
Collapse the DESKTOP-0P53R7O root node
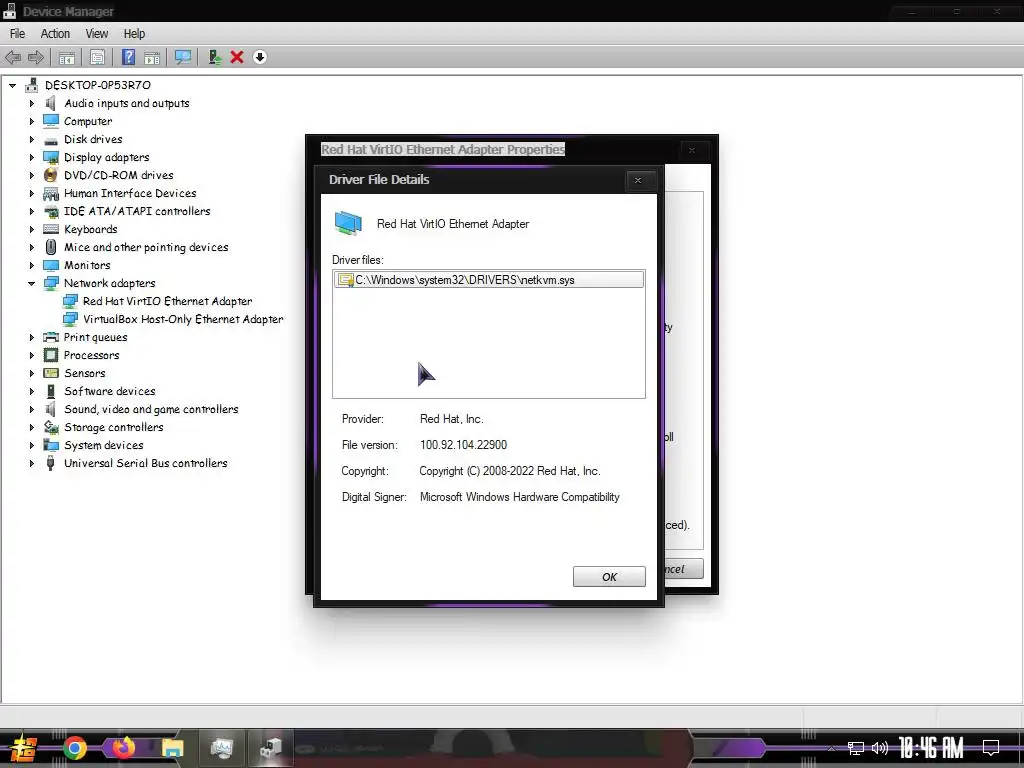click(12, 86)
